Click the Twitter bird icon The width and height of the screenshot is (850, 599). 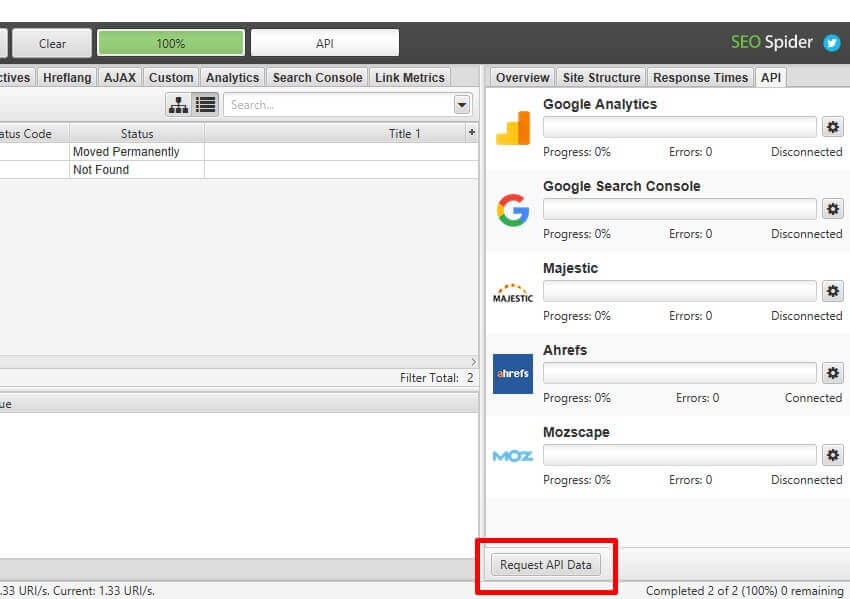point(831,43)
